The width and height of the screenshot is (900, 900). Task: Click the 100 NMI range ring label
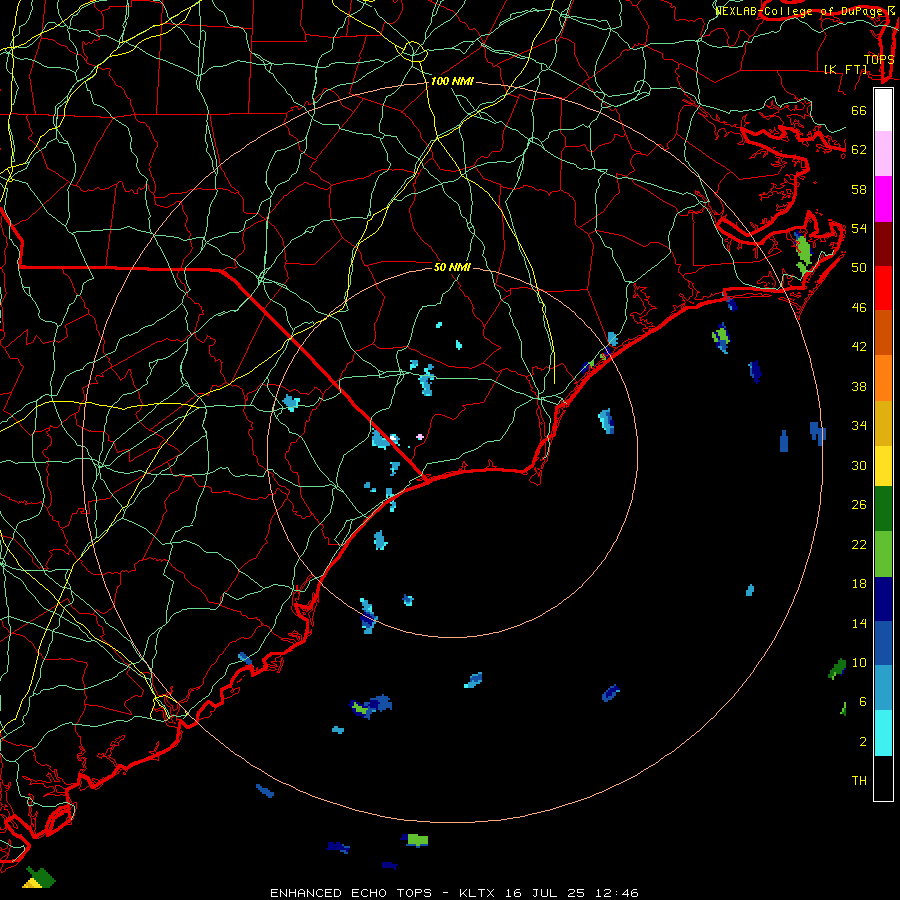(x=452, y=82)
